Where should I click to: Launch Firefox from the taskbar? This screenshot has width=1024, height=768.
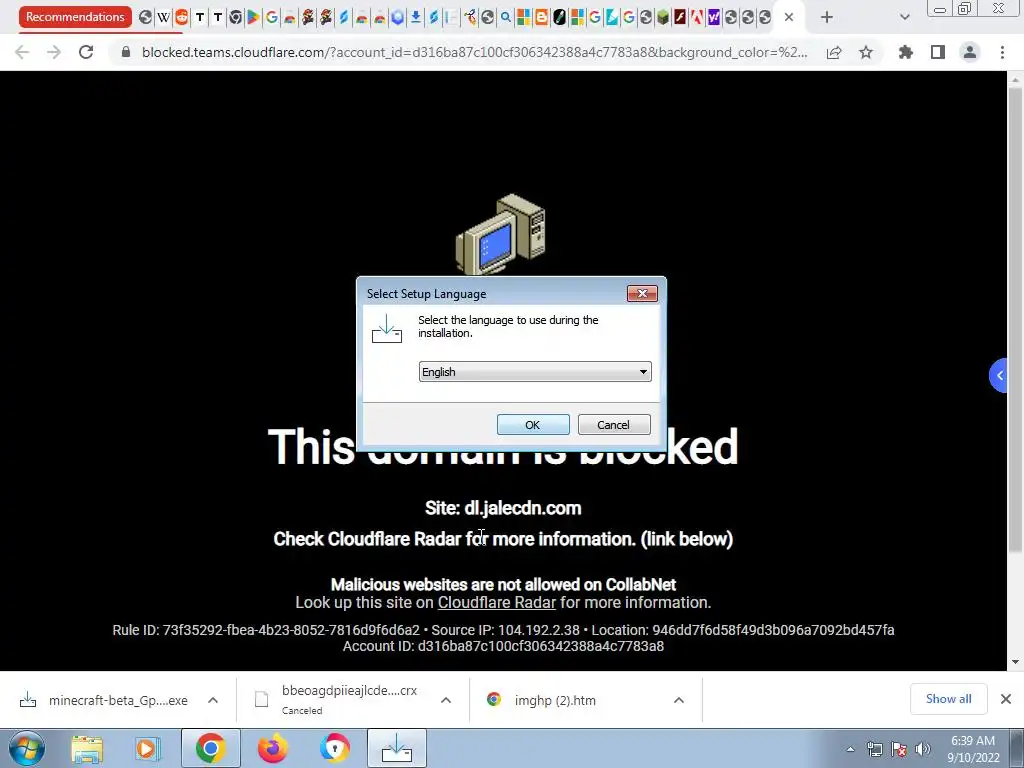click(272, 748)
